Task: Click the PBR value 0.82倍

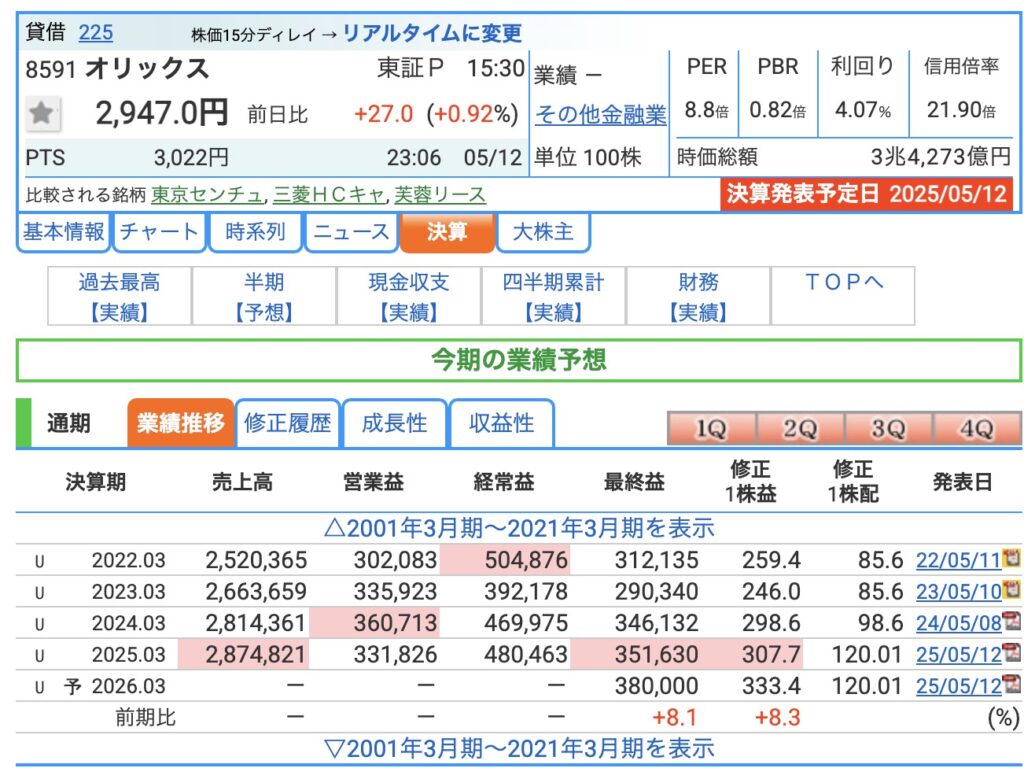Action: 778,110
